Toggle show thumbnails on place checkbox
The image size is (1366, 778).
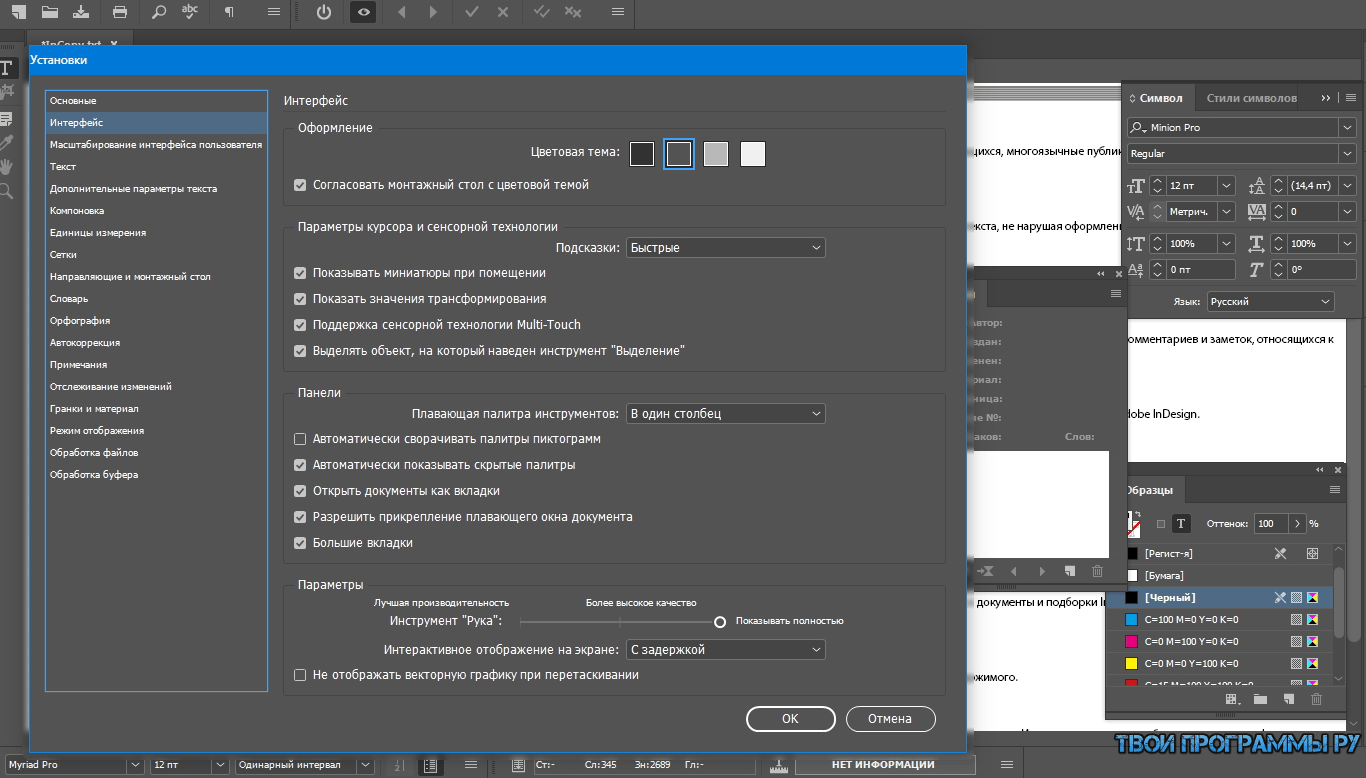300,273
